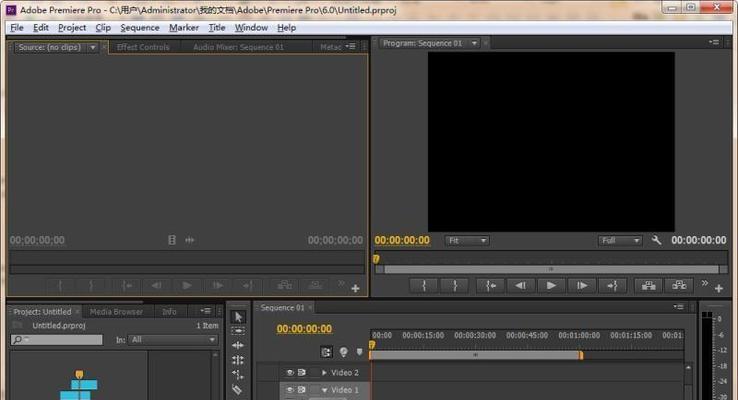This screenshot has height=400, width=738.
Task: Click the timeline zoom scroll bar
Action: click(475, 355)
